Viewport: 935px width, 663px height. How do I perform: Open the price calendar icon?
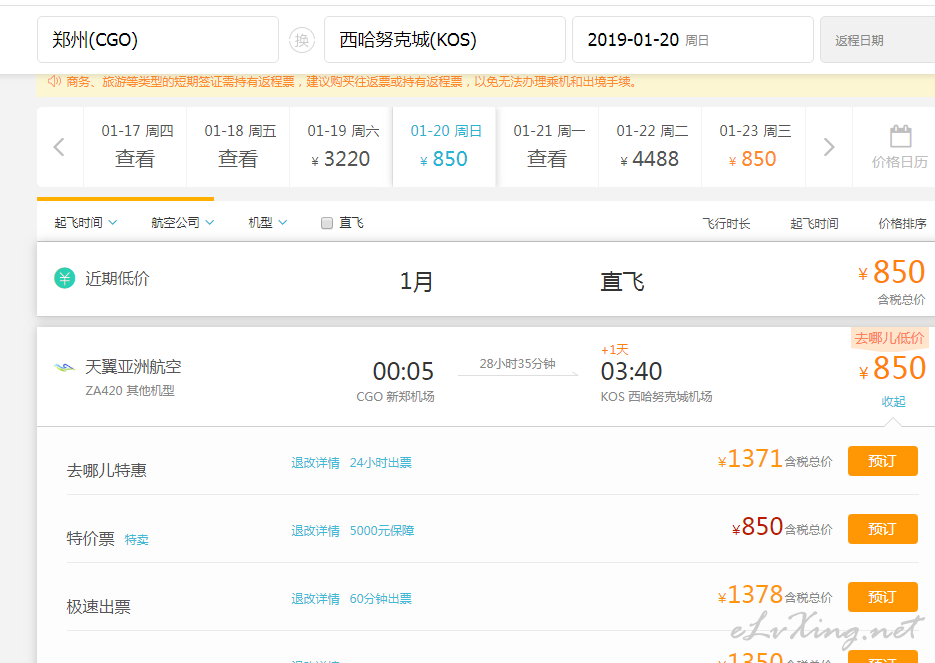tap(900, 137)
